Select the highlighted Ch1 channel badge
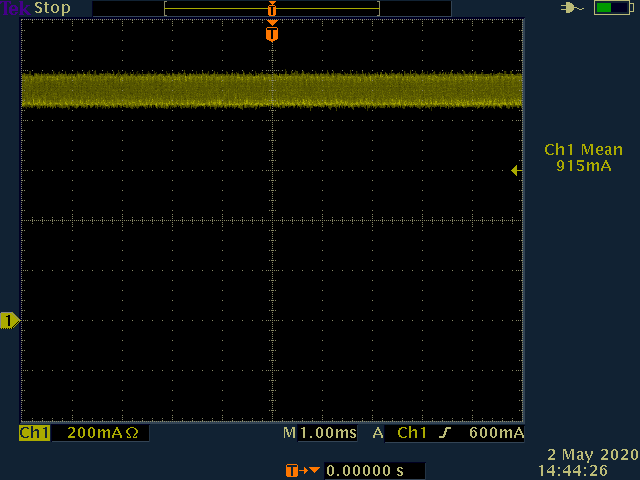The image size is (640, 480). [x=34, y=433]
